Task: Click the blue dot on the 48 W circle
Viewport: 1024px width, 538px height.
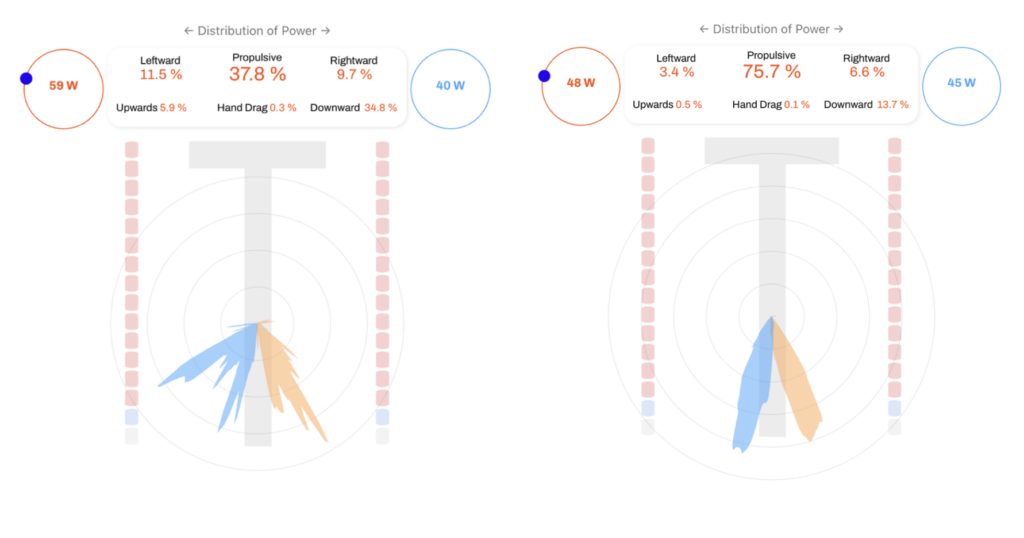Action: pyautogui.click(x=544, y=75)
